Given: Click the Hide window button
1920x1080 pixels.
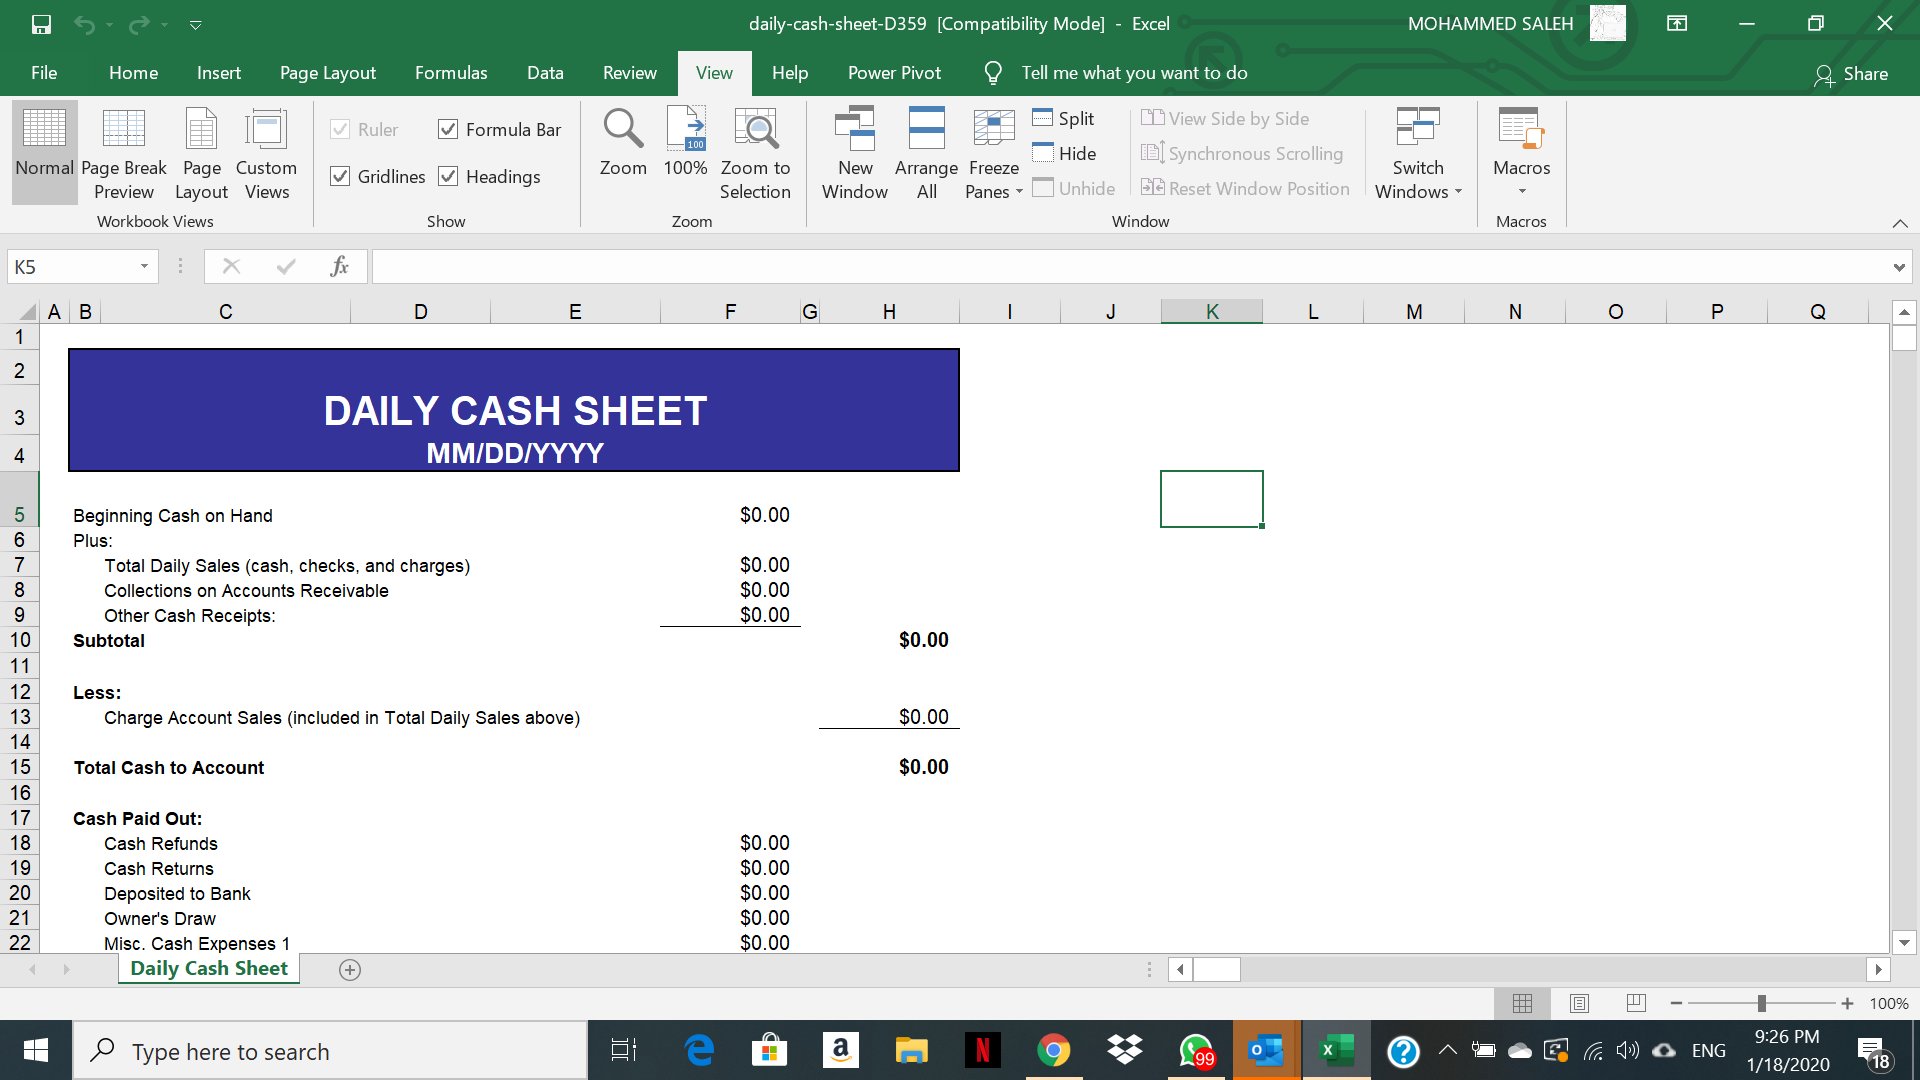Looking at the screenshot, I should 1064,153.
